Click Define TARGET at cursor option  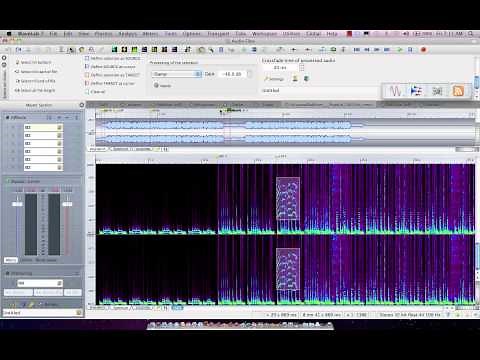[x=110, y=83]
